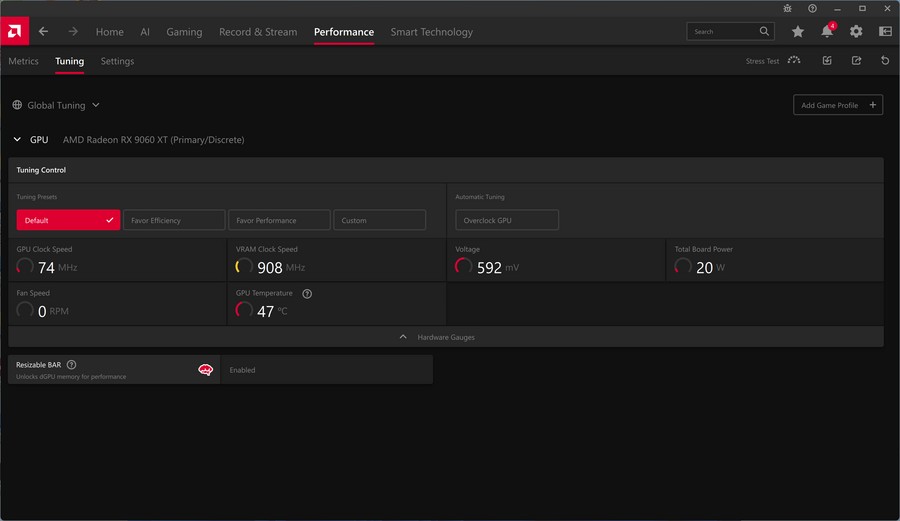This screenshot has height=521, width=900.
Task: Click the Add Game Profile button
Action: coord(838,105)
